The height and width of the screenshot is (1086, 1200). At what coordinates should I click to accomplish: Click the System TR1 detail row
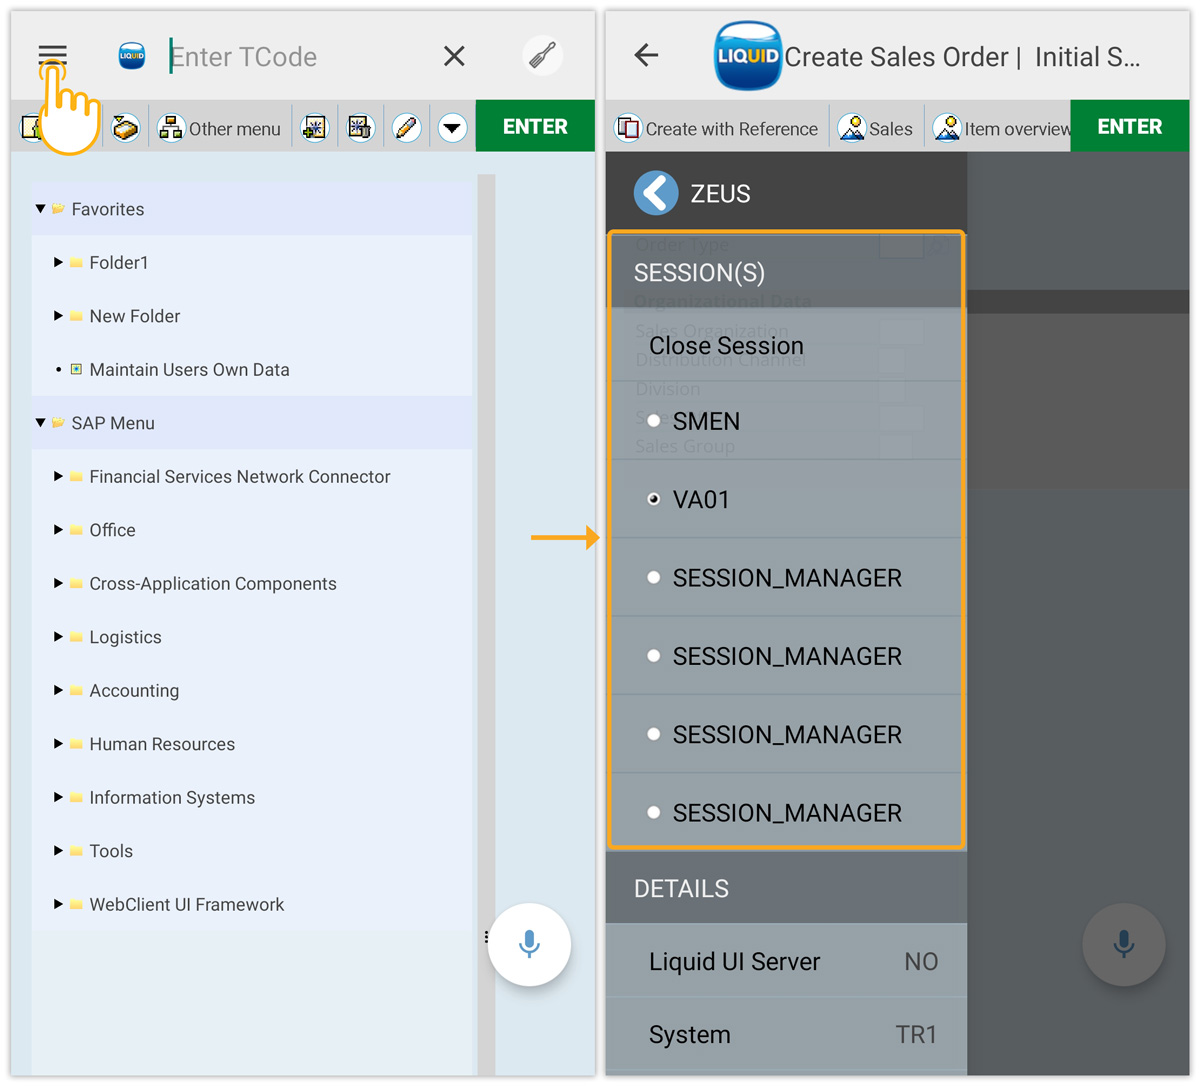point(786,1035)
